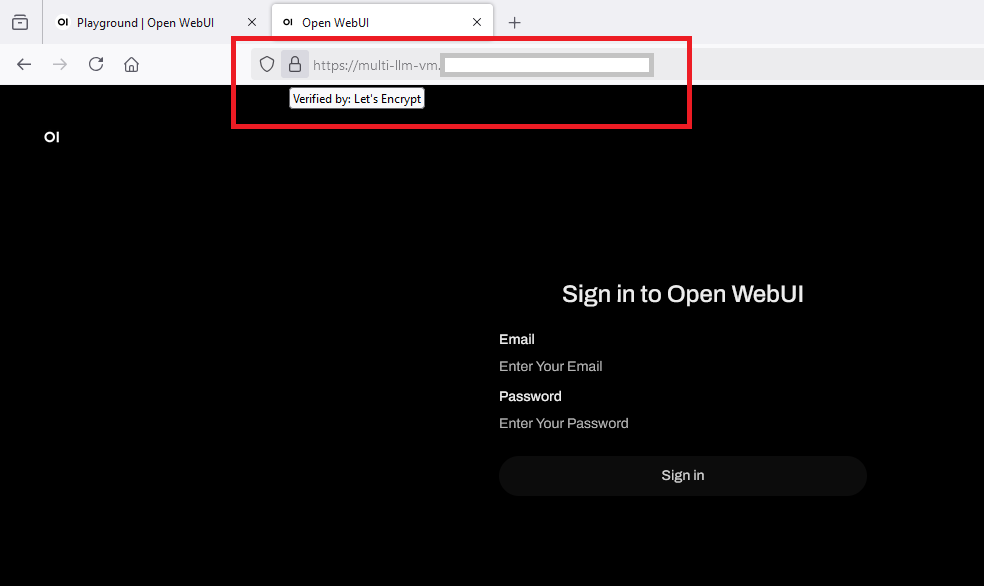Open a new browser tab

pos(515,23)
